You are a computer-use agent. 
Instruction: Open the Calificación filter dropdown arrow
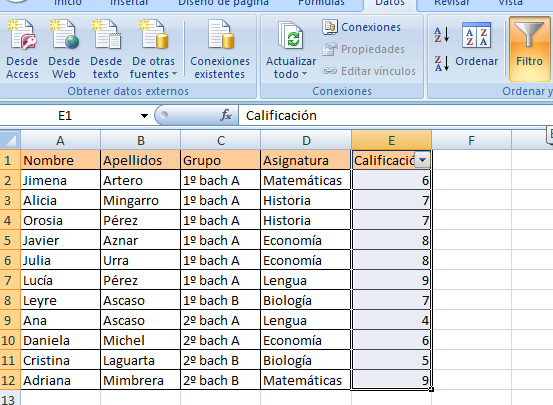423,160
